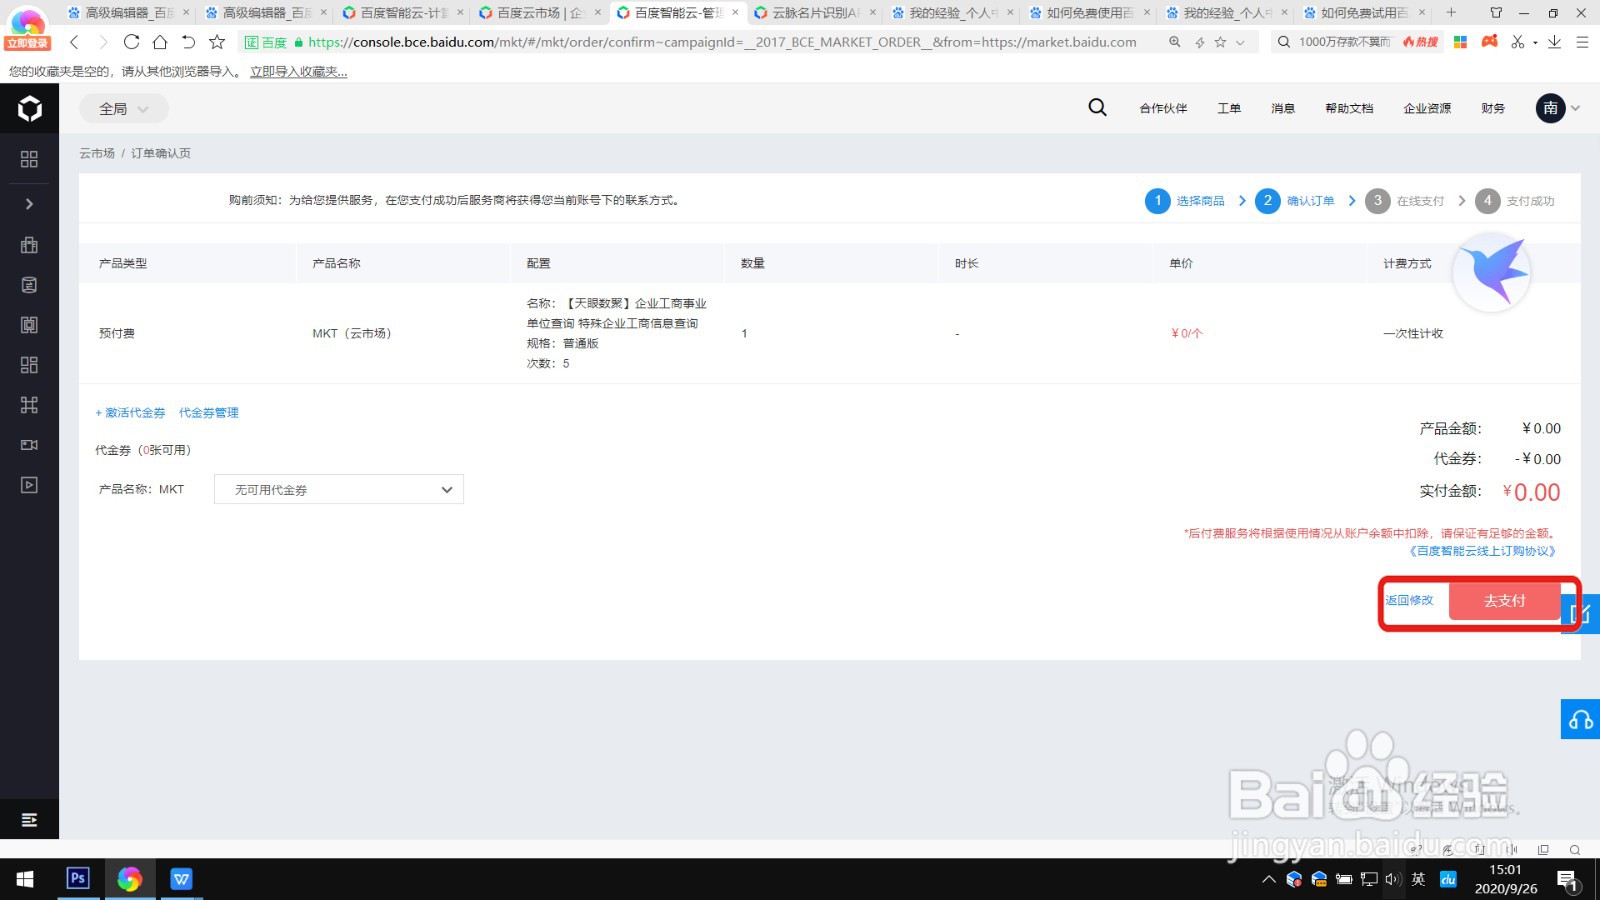
Task: Open the 工单 menu item
Action: (x=1229, y=108)
